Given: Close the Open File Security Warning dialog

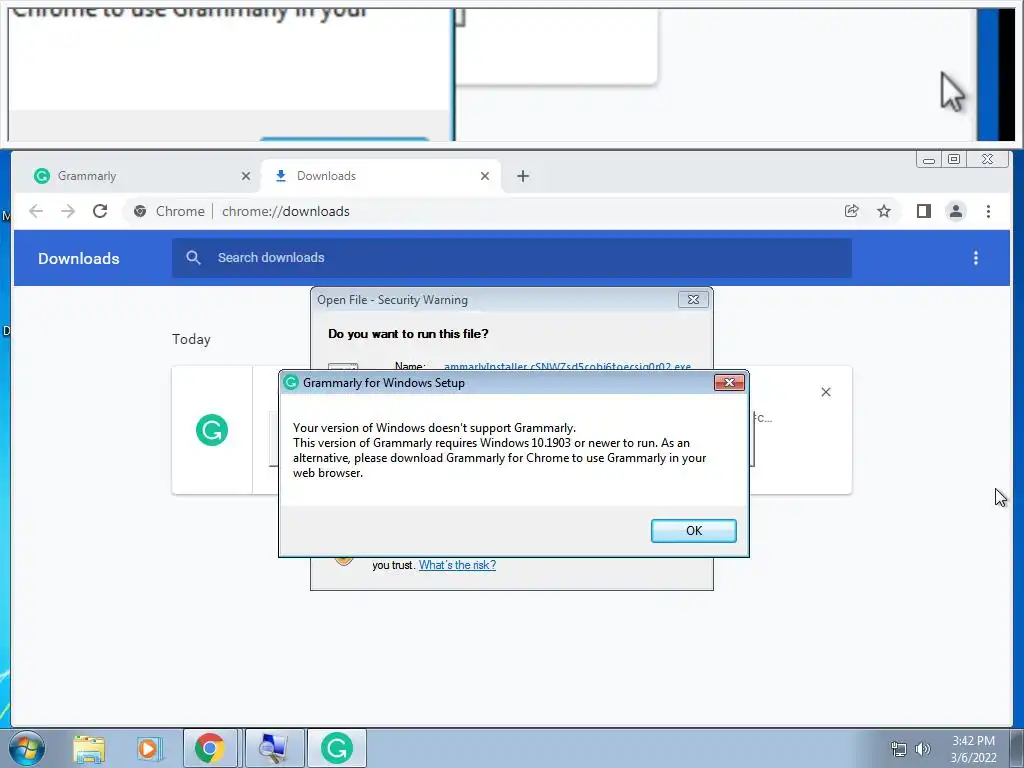Looking at the screenshot, I should tap(693, 299).
